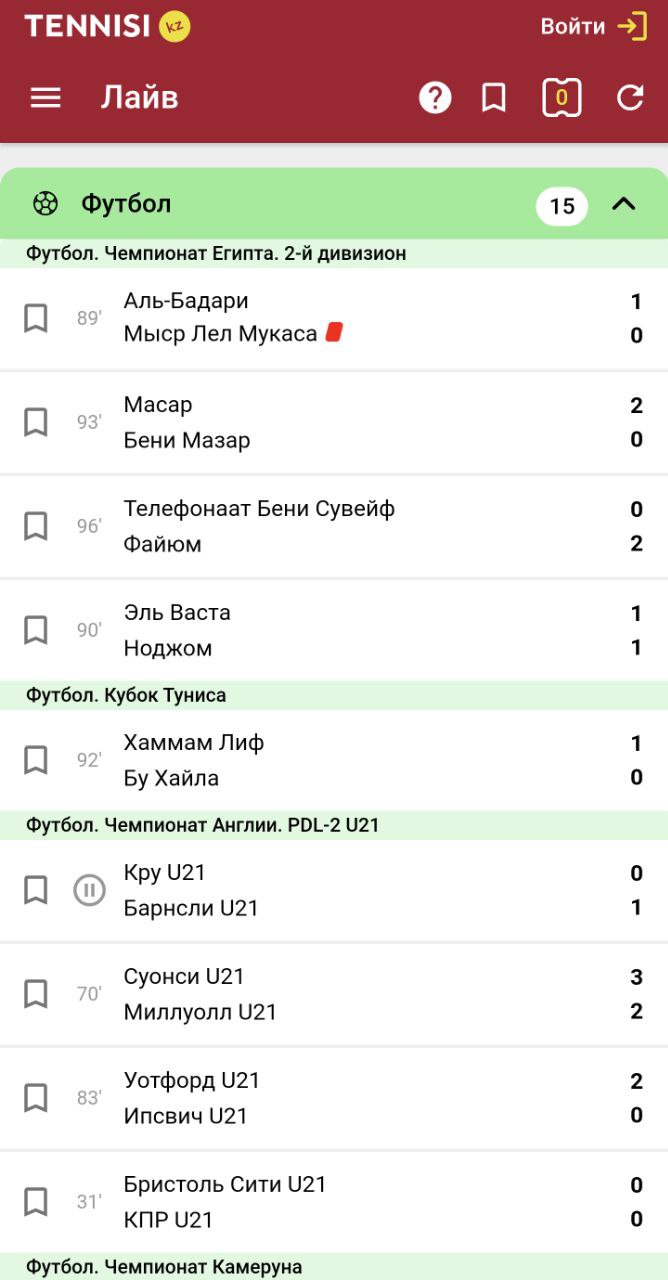Image resolution: width=668 pixels, height=1280 pixels.
Task: Bookmark the Хаммам Лиф match
Action: point(36,760)
